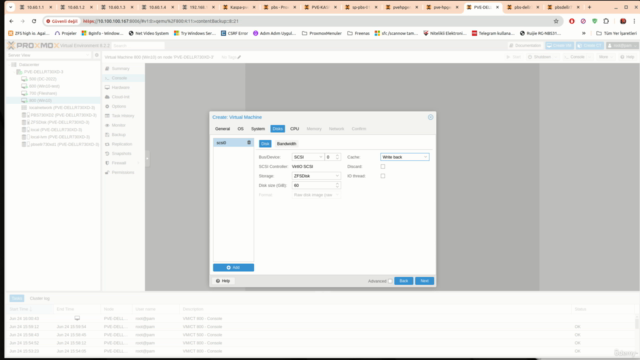This screenshot has height=360, width=640.
Task: Click the Disk size (GiB) field
Action: click(x=313, y=185)
